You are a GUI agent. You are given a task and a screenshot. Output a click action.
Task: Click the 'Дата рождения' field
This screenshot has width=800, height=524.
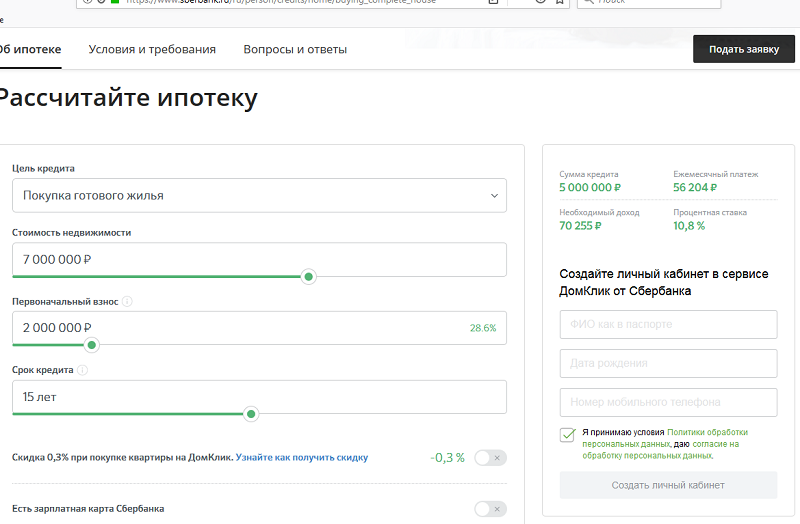tap(668, 363)
